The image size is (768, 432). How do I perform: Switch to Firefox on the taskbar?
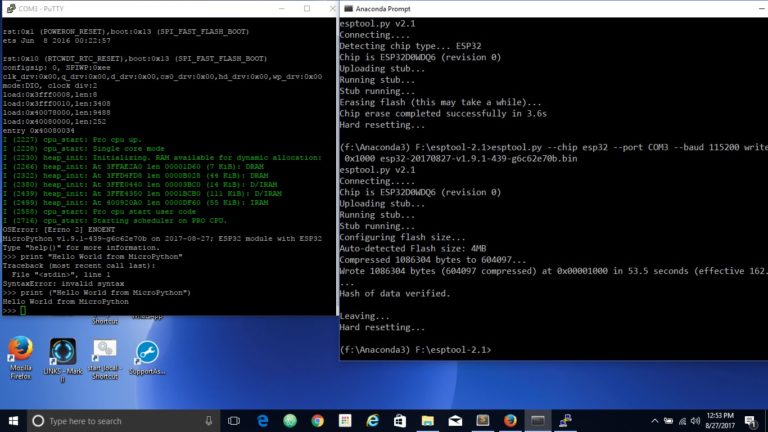coord(510,421)
